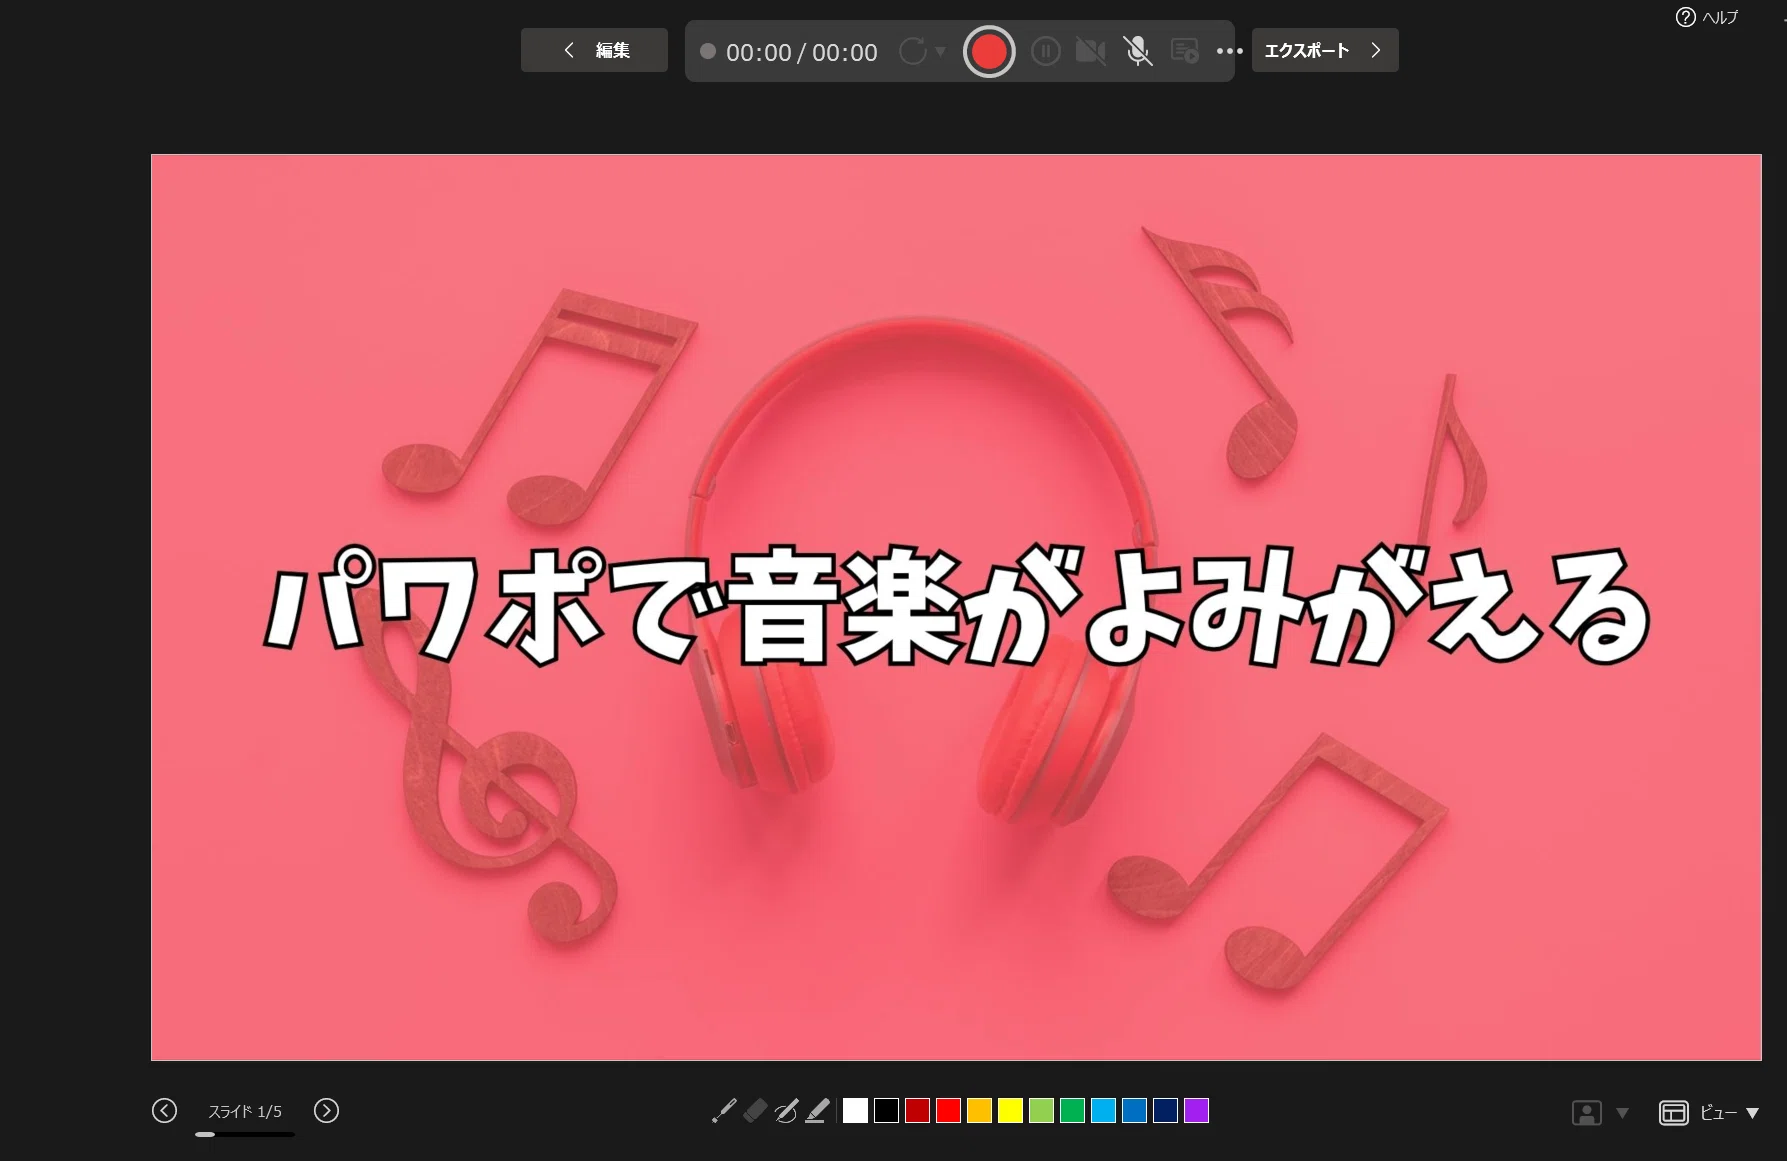The height and width of the screenshot is (1161, 1787).
Task: Pick the purple ink color
Action: tap(1196, 1111)
